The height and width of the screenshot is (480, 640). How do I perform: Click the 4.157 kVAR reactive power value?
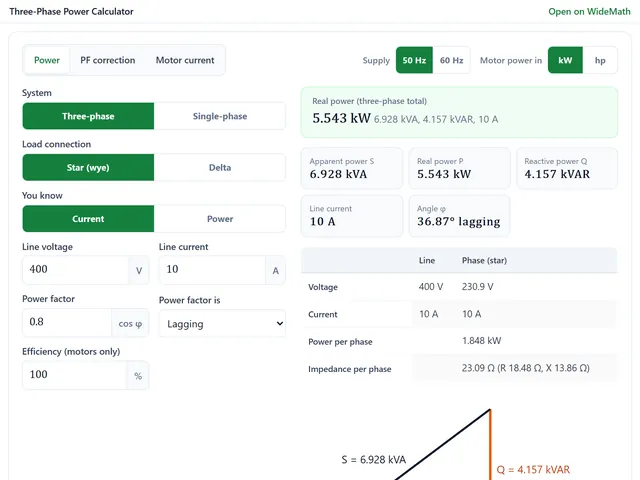(x=557, y=174)
